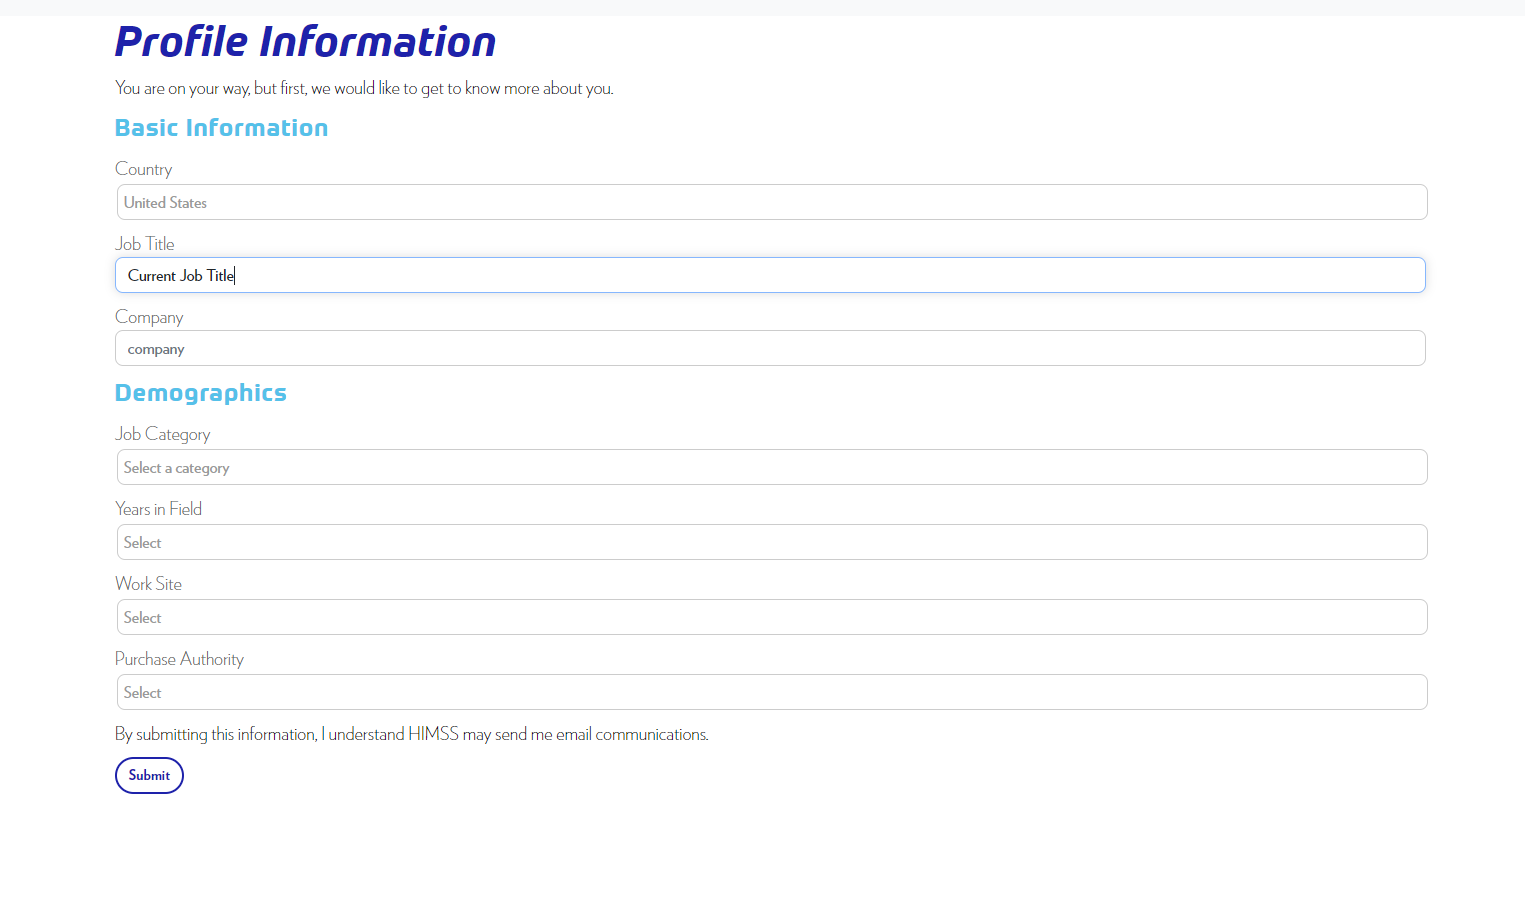
Task: Click the Work Site field label
Action: click(x=148, y=584)
